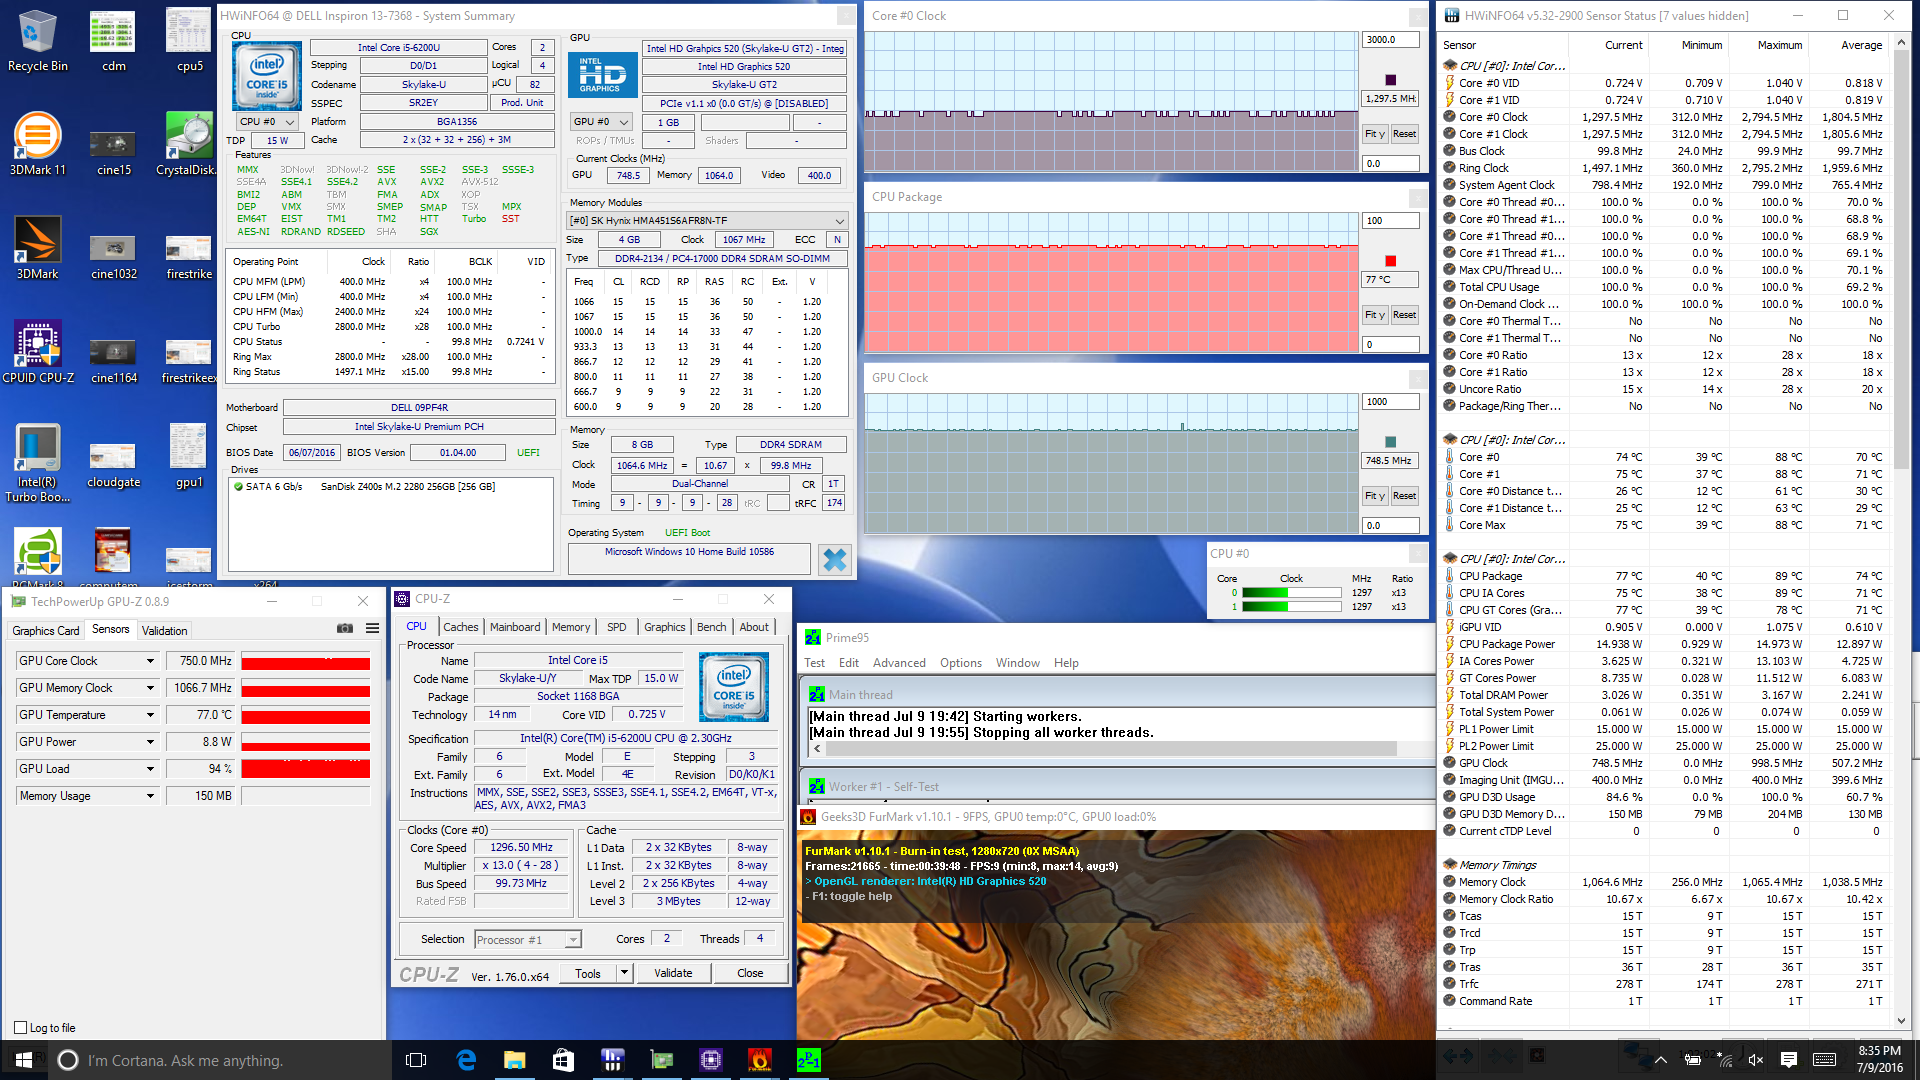
Task: Open the CPU #0 selector dropdown
Action: pyautogui.click(x=268, y=122)
